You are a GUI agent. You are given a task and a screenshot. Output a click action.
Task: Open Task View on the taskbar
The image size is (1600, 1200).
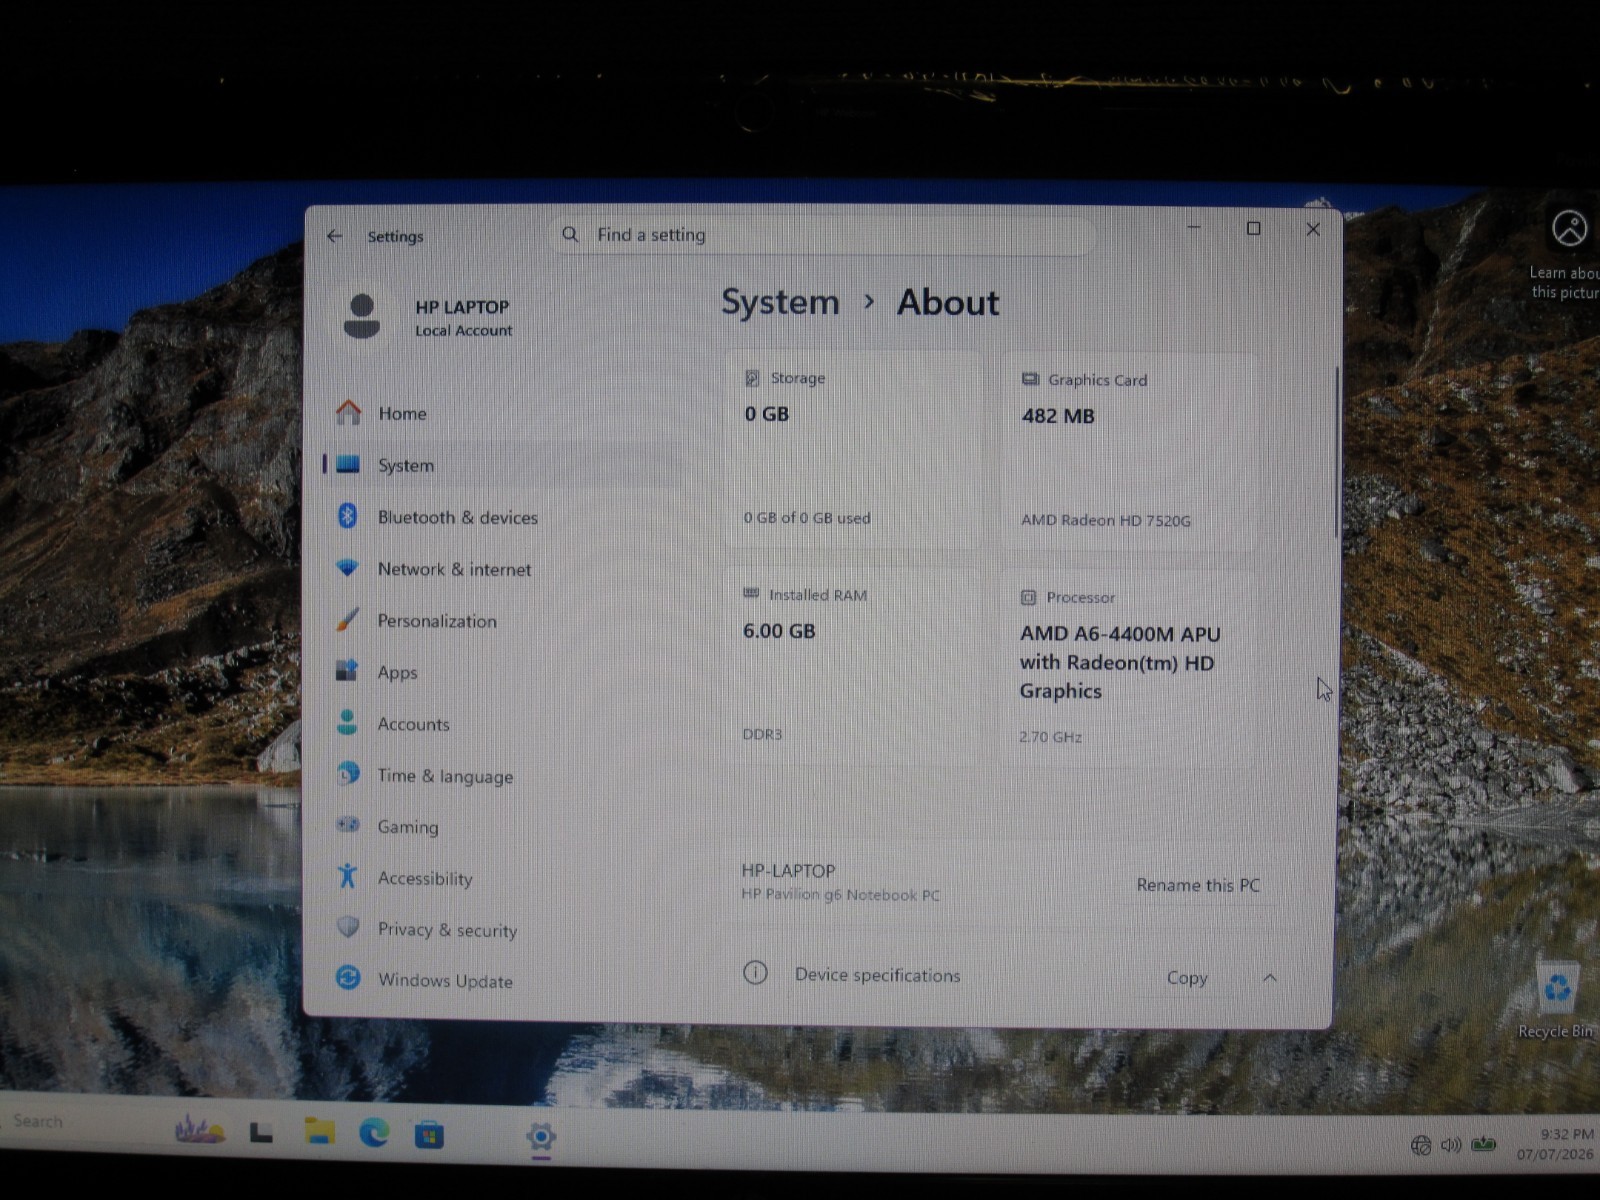coord(262,1133)
